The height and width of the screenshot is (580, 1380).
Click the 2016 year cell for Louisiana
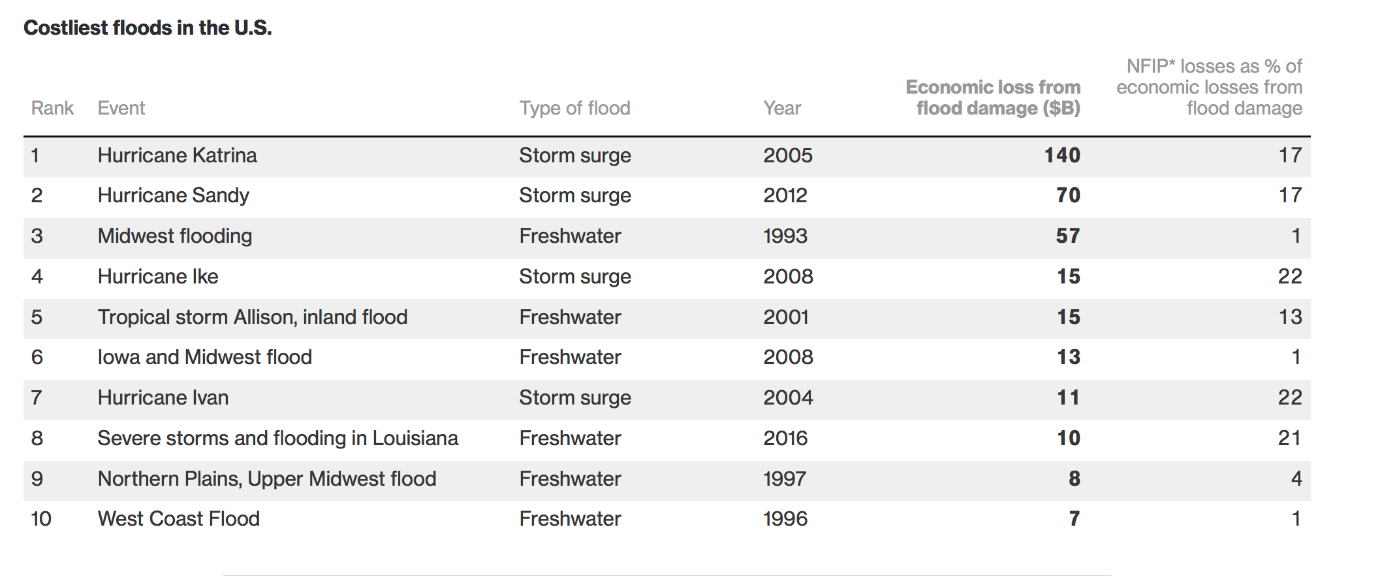tap(785, 438)
